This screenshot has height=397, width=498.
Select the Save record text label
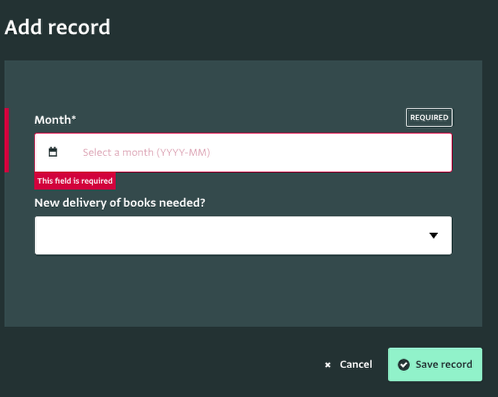444,364
